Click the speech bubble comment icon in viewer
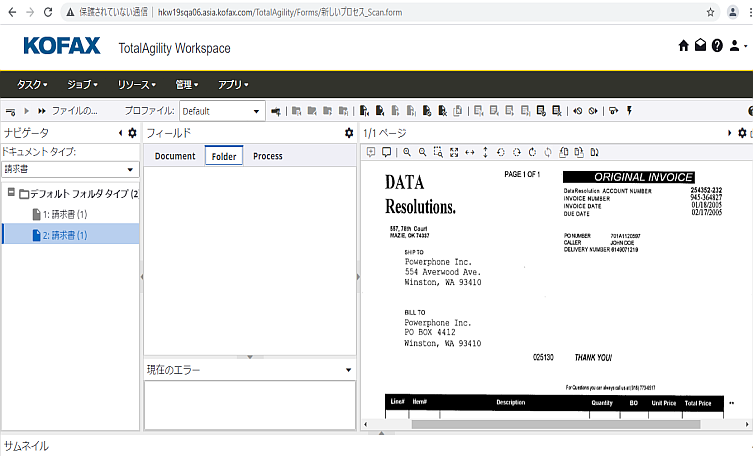 (x=386, y=152)
